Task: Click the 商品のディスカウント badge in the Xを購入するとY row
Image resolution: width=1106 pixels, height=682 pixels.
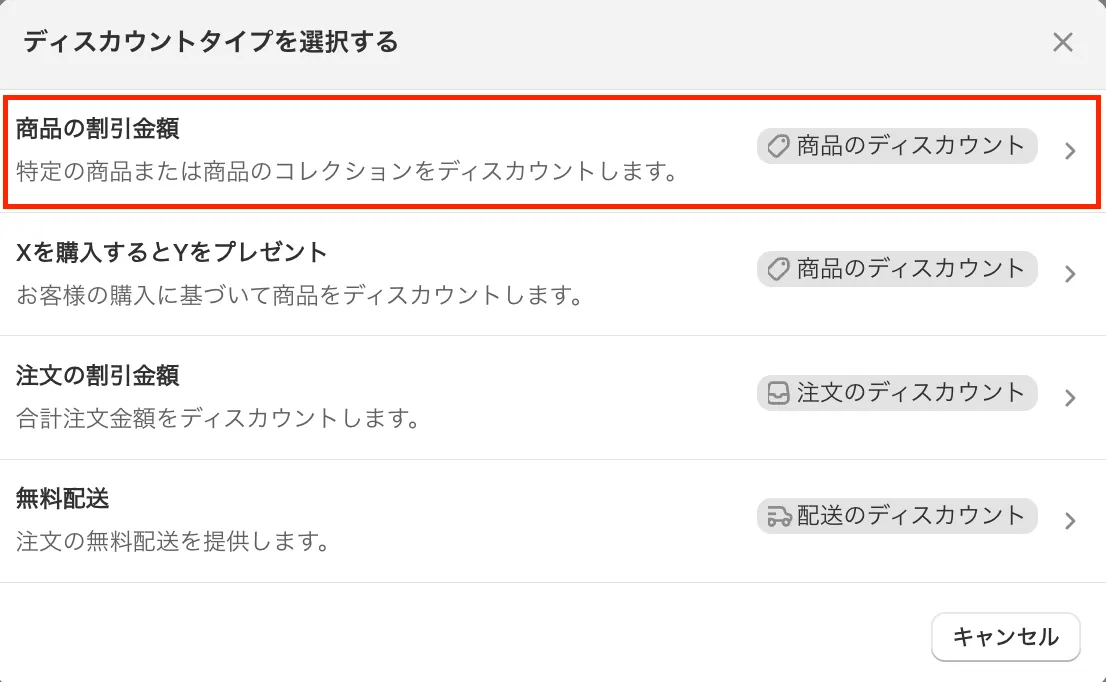Action: pos(910,269)
